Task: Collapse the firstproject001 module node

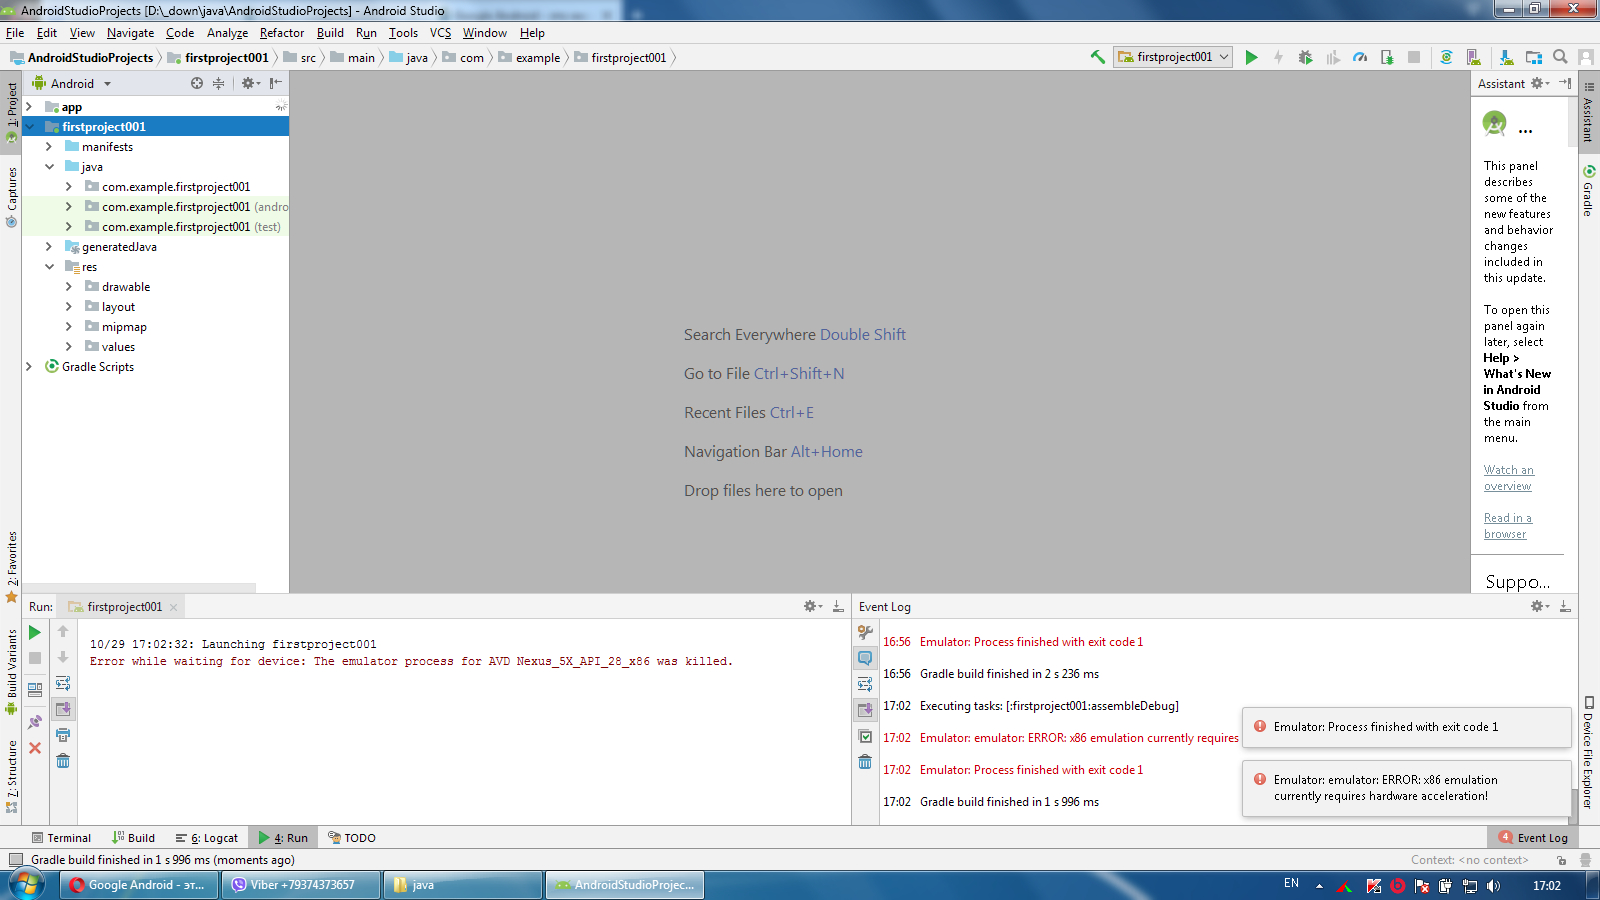Action: 29,126
